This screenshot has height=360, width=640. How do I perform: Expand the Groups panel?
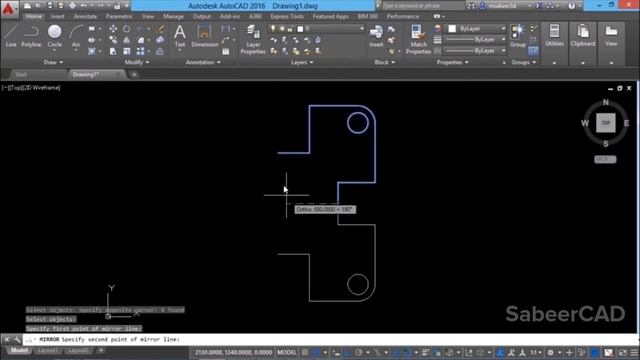pos(523,62)
